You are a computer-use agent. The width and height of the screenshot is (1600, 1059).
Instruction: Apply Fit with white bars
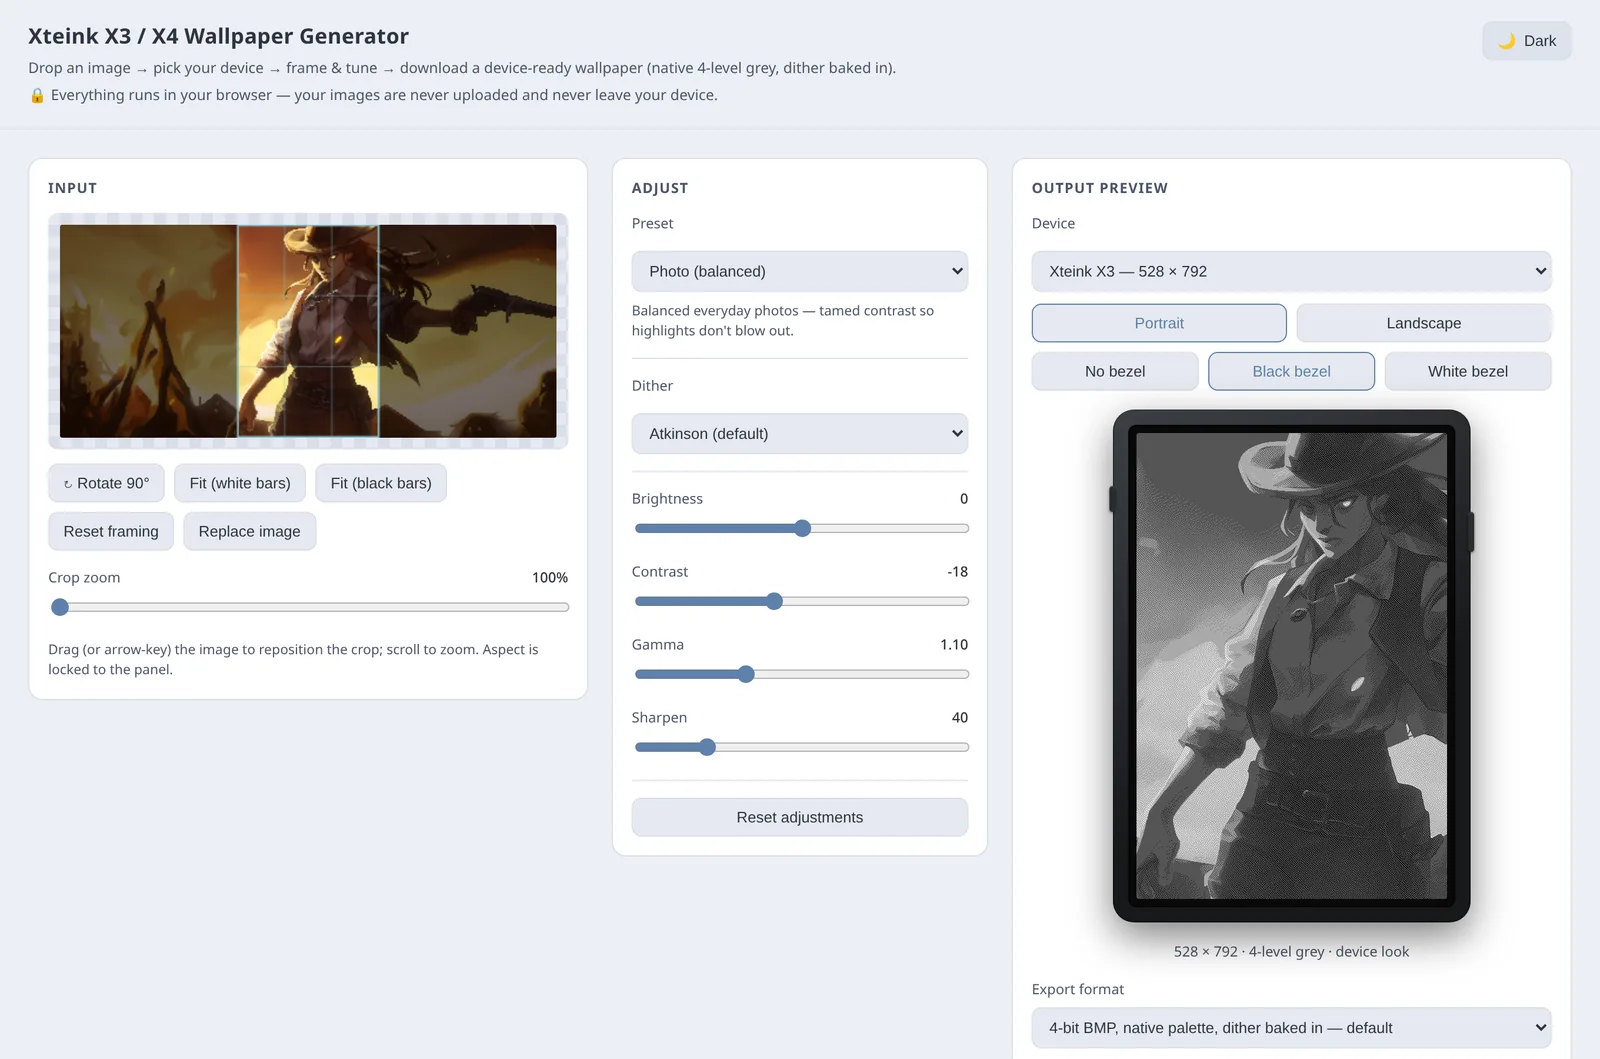(240, 483)
